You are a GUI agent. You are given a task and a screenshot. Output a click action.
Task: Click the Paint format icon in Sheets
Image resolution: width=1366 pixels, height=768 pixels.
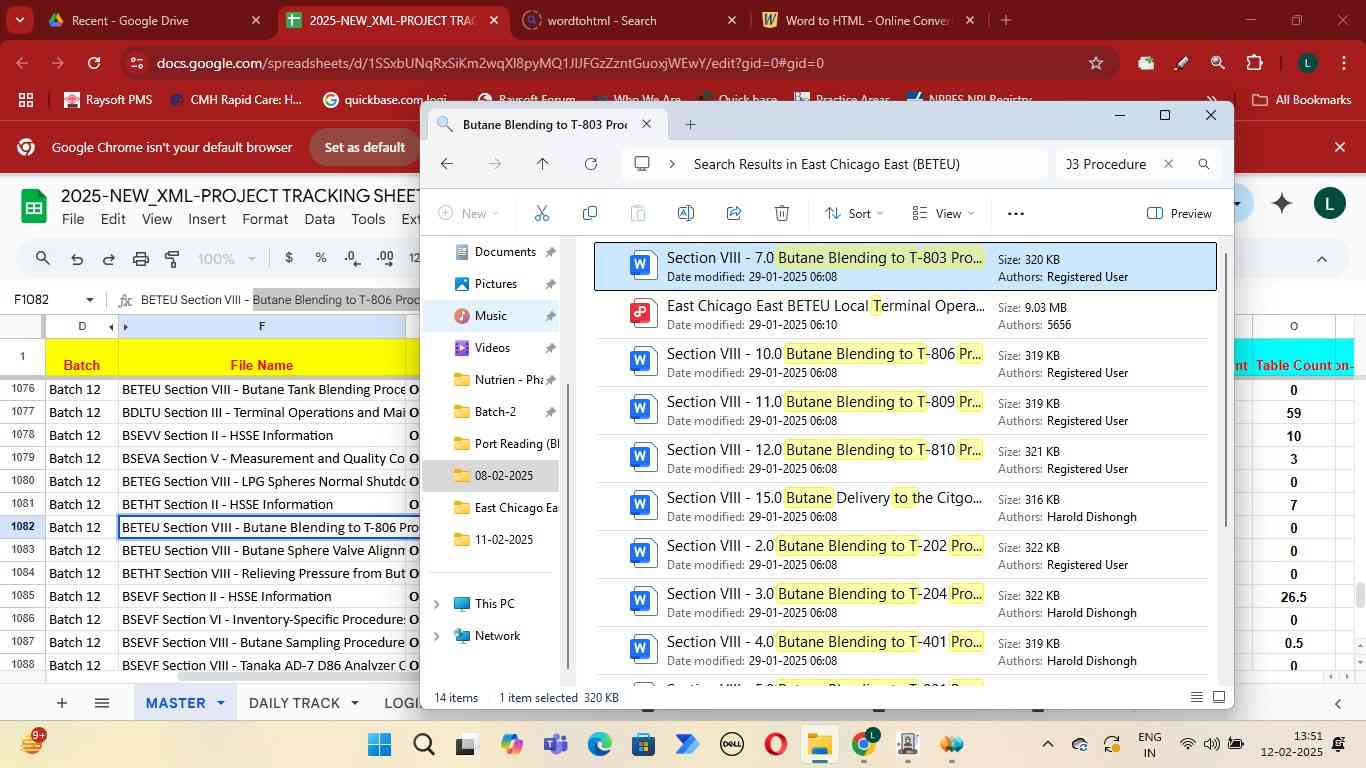tap(172, 258)
